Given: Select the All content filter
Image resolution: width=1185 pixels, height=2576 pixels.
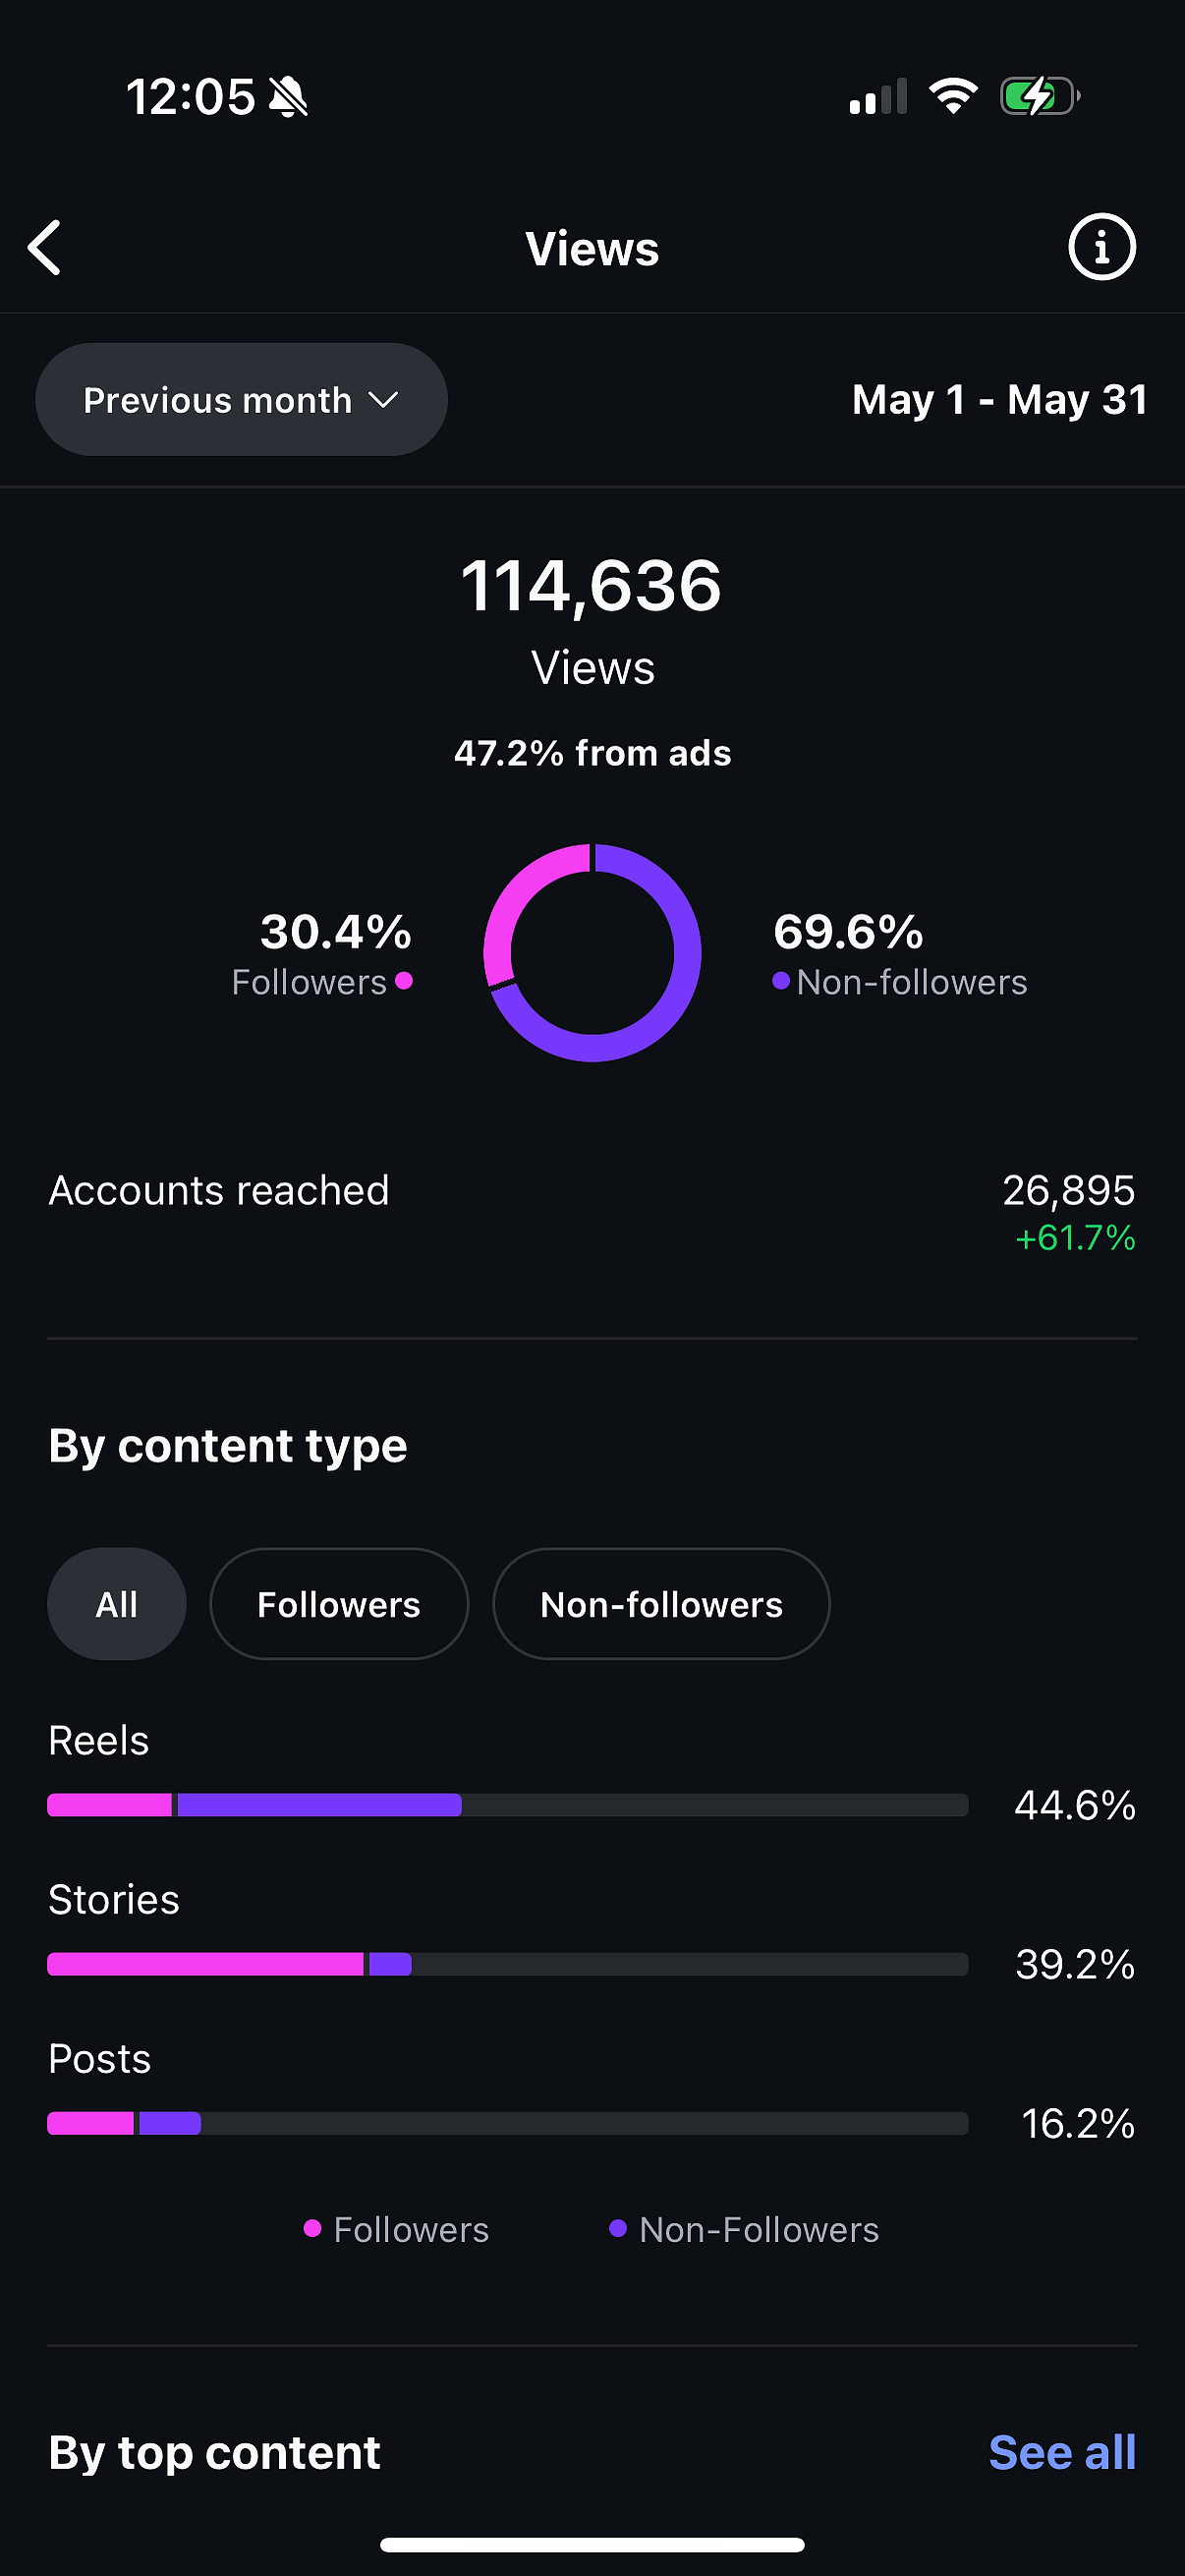Looking at the screenshot, I should click(x=117, y=1604).
